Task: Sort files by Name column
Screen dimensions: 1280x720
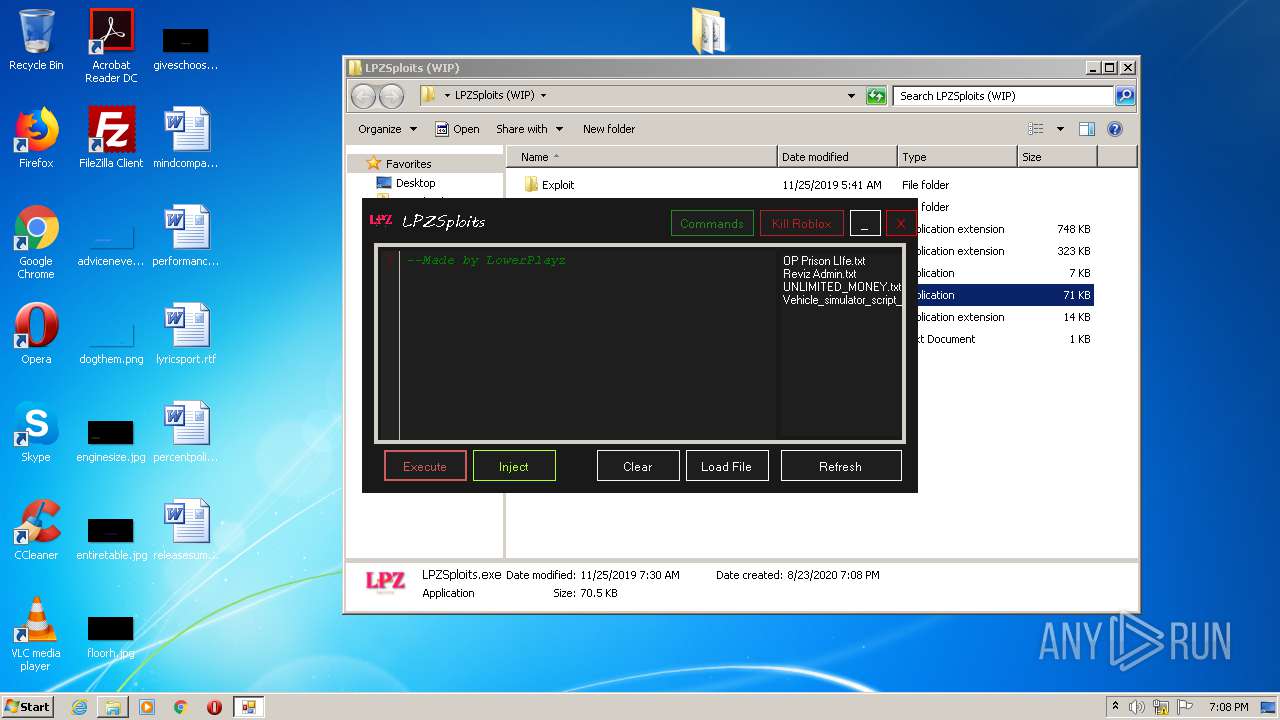Action: [x=642, y=157]
